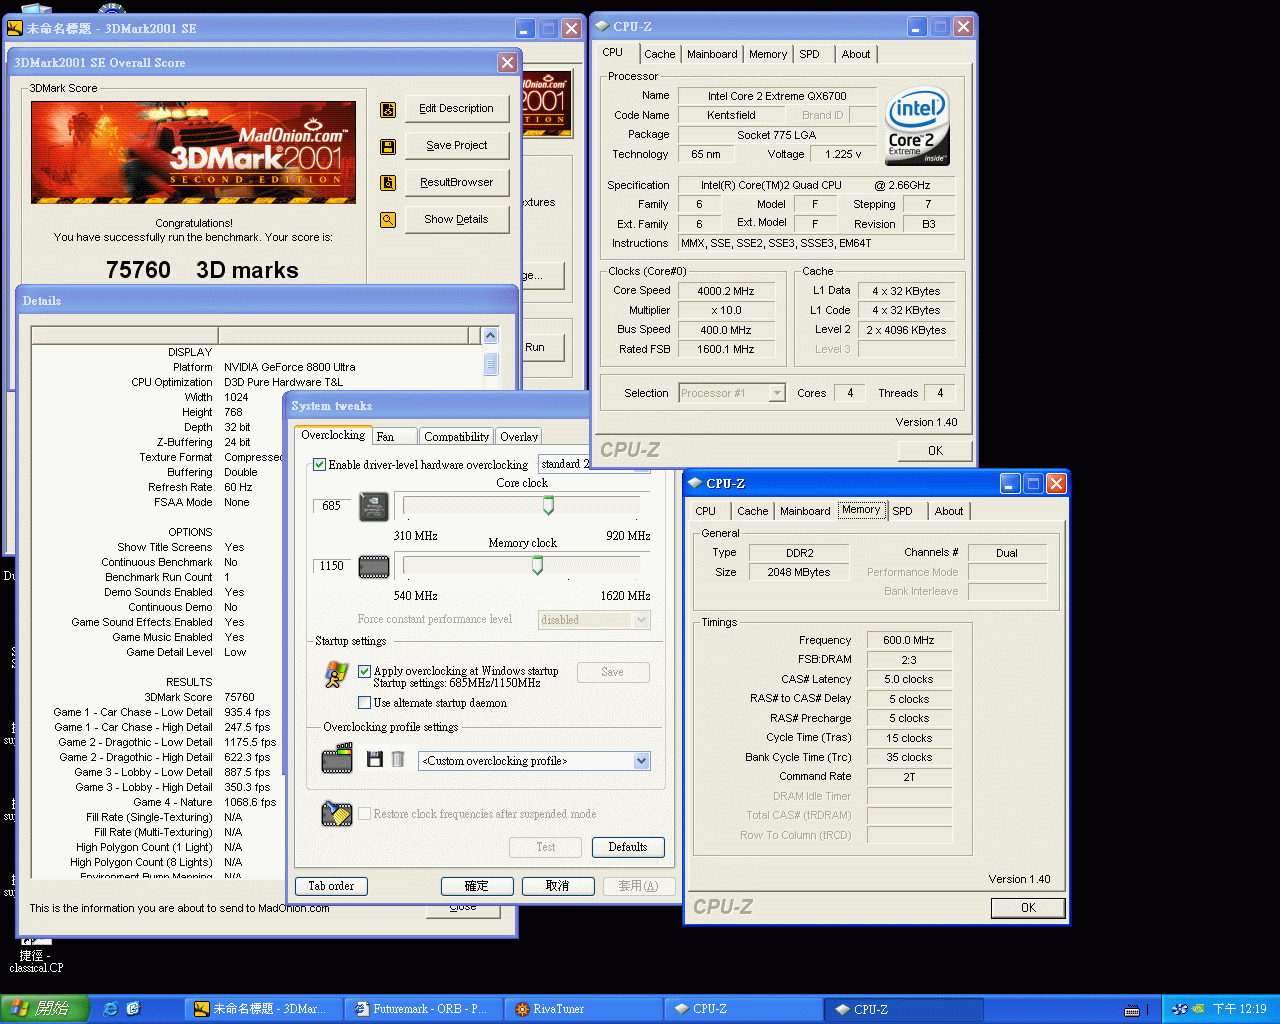Open the standard 2D clock mode dropdown
Screen dimensions: 1280x1024
(x=594, y=464)
